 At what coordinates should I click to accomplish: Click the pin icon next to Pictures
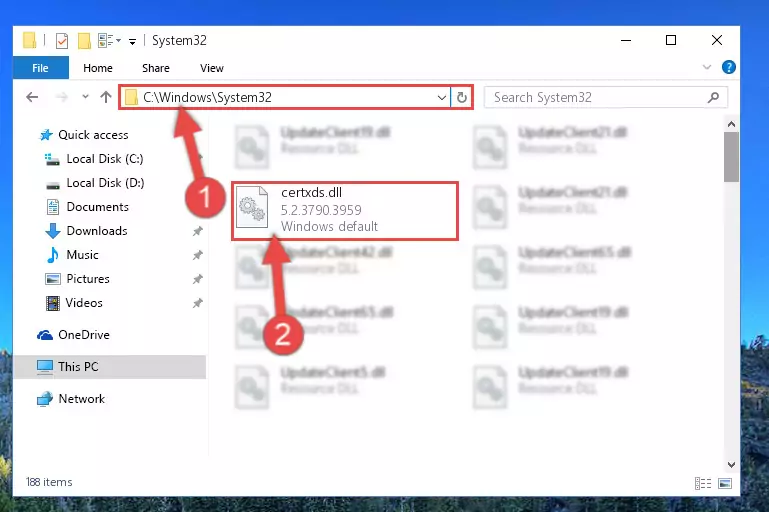point(198,279)
